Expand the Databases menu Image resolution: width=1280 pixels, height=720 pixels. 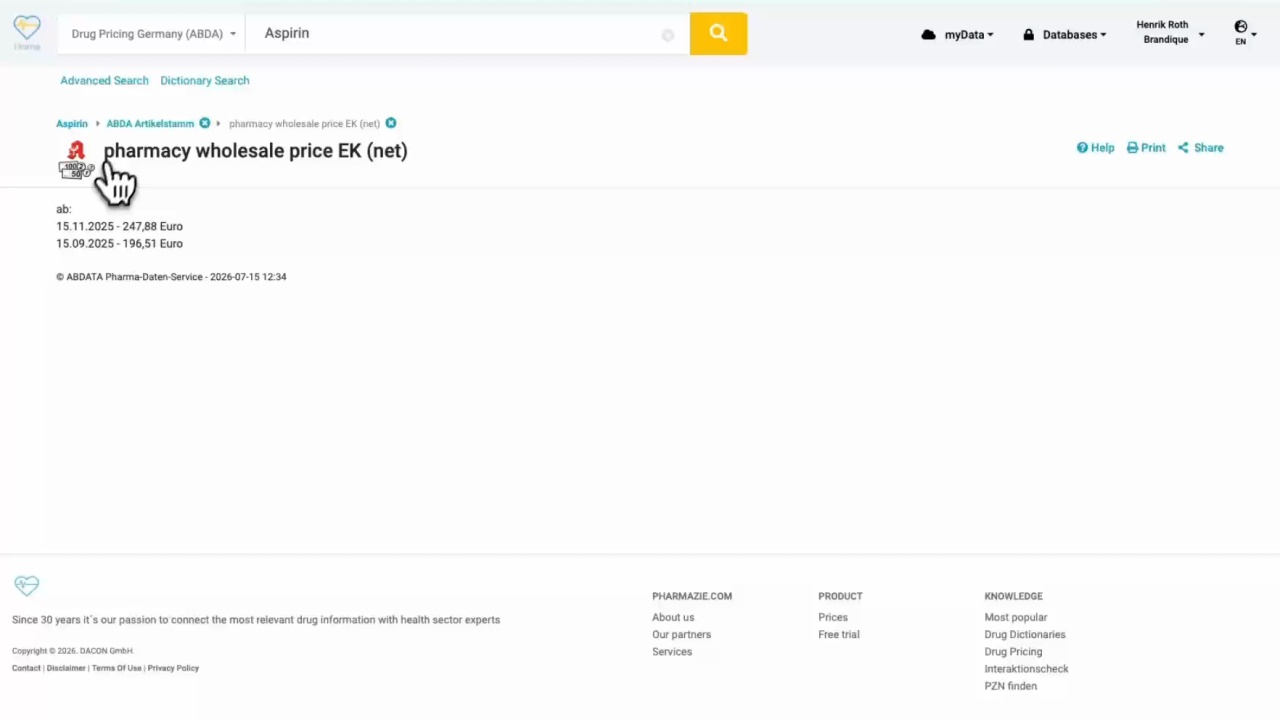(1064, 35)
